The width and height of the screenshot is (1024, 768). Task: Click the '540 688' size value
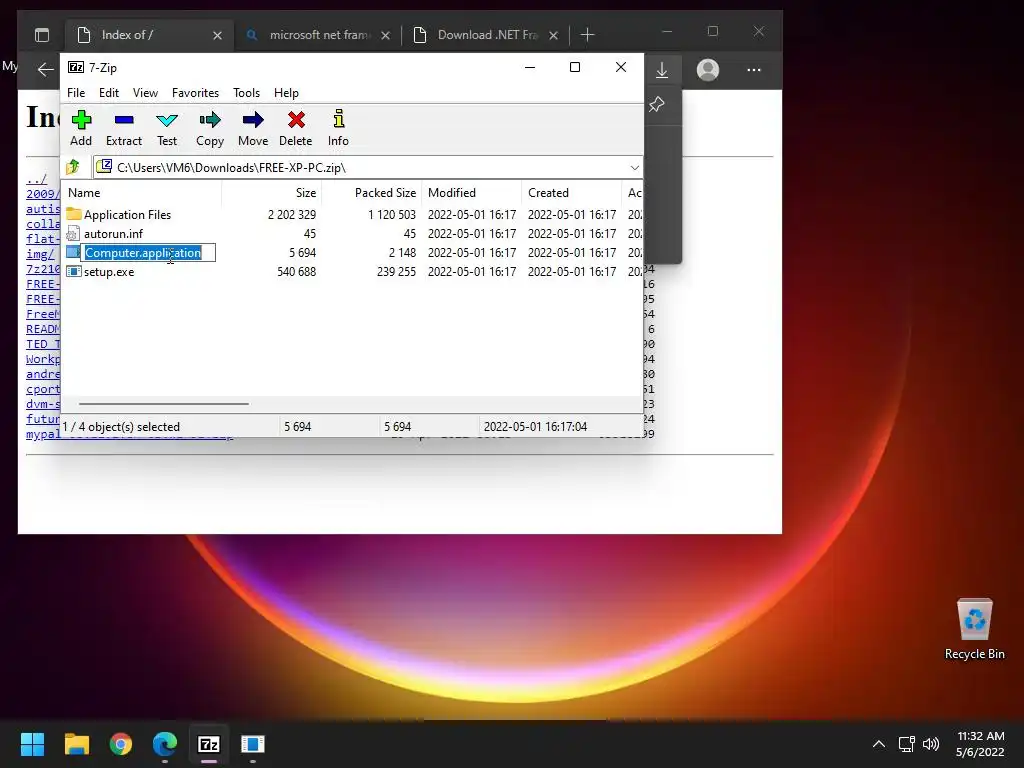(x=296, y=272)
